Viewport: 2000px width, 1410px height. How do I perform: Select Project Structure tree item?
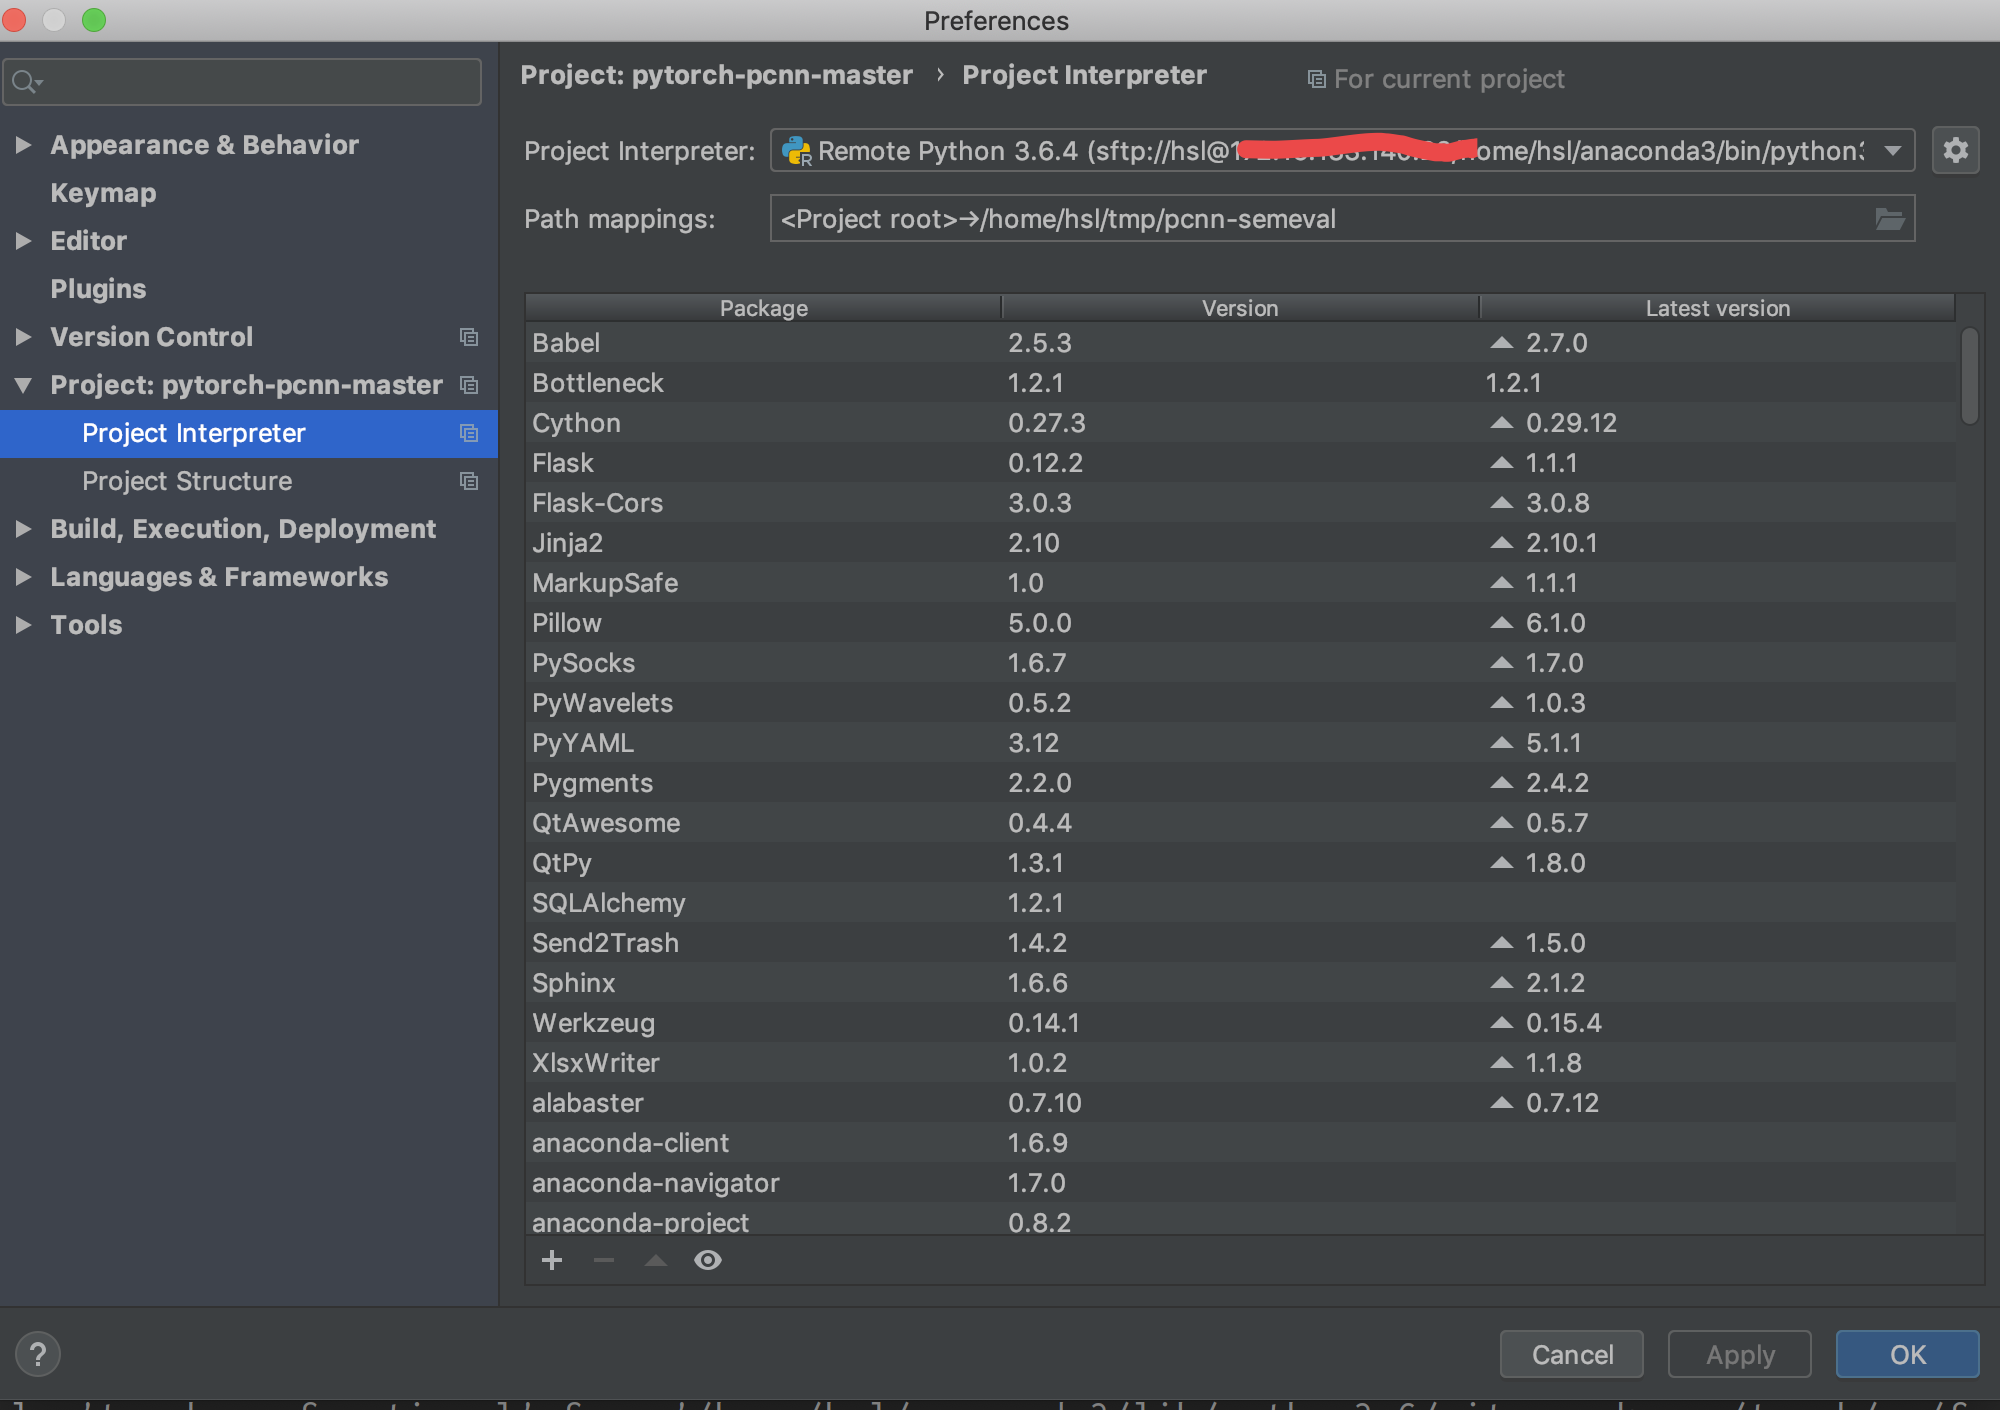(x=248, y=481)
